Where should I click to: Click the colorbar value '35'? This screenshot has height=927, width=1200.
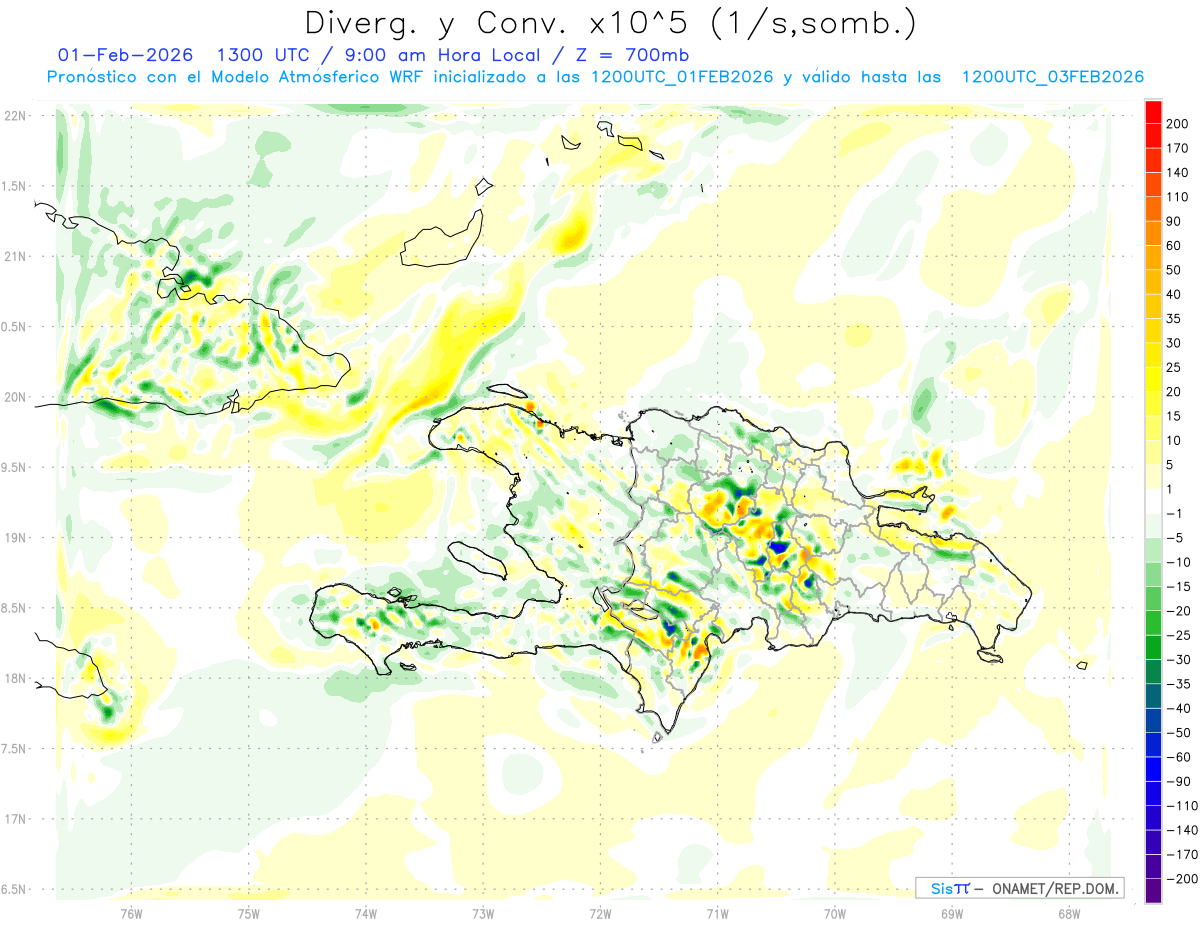(x=1175, y=319)
